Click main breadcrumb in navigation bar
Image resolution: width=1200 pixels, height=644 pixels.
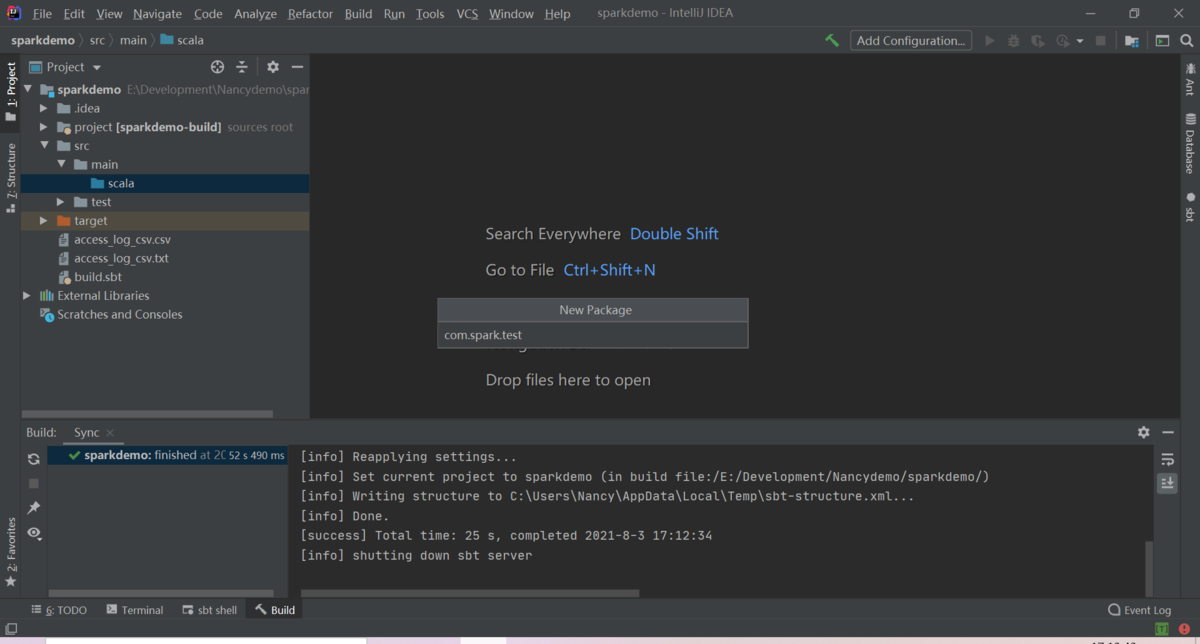pos(133,41)
